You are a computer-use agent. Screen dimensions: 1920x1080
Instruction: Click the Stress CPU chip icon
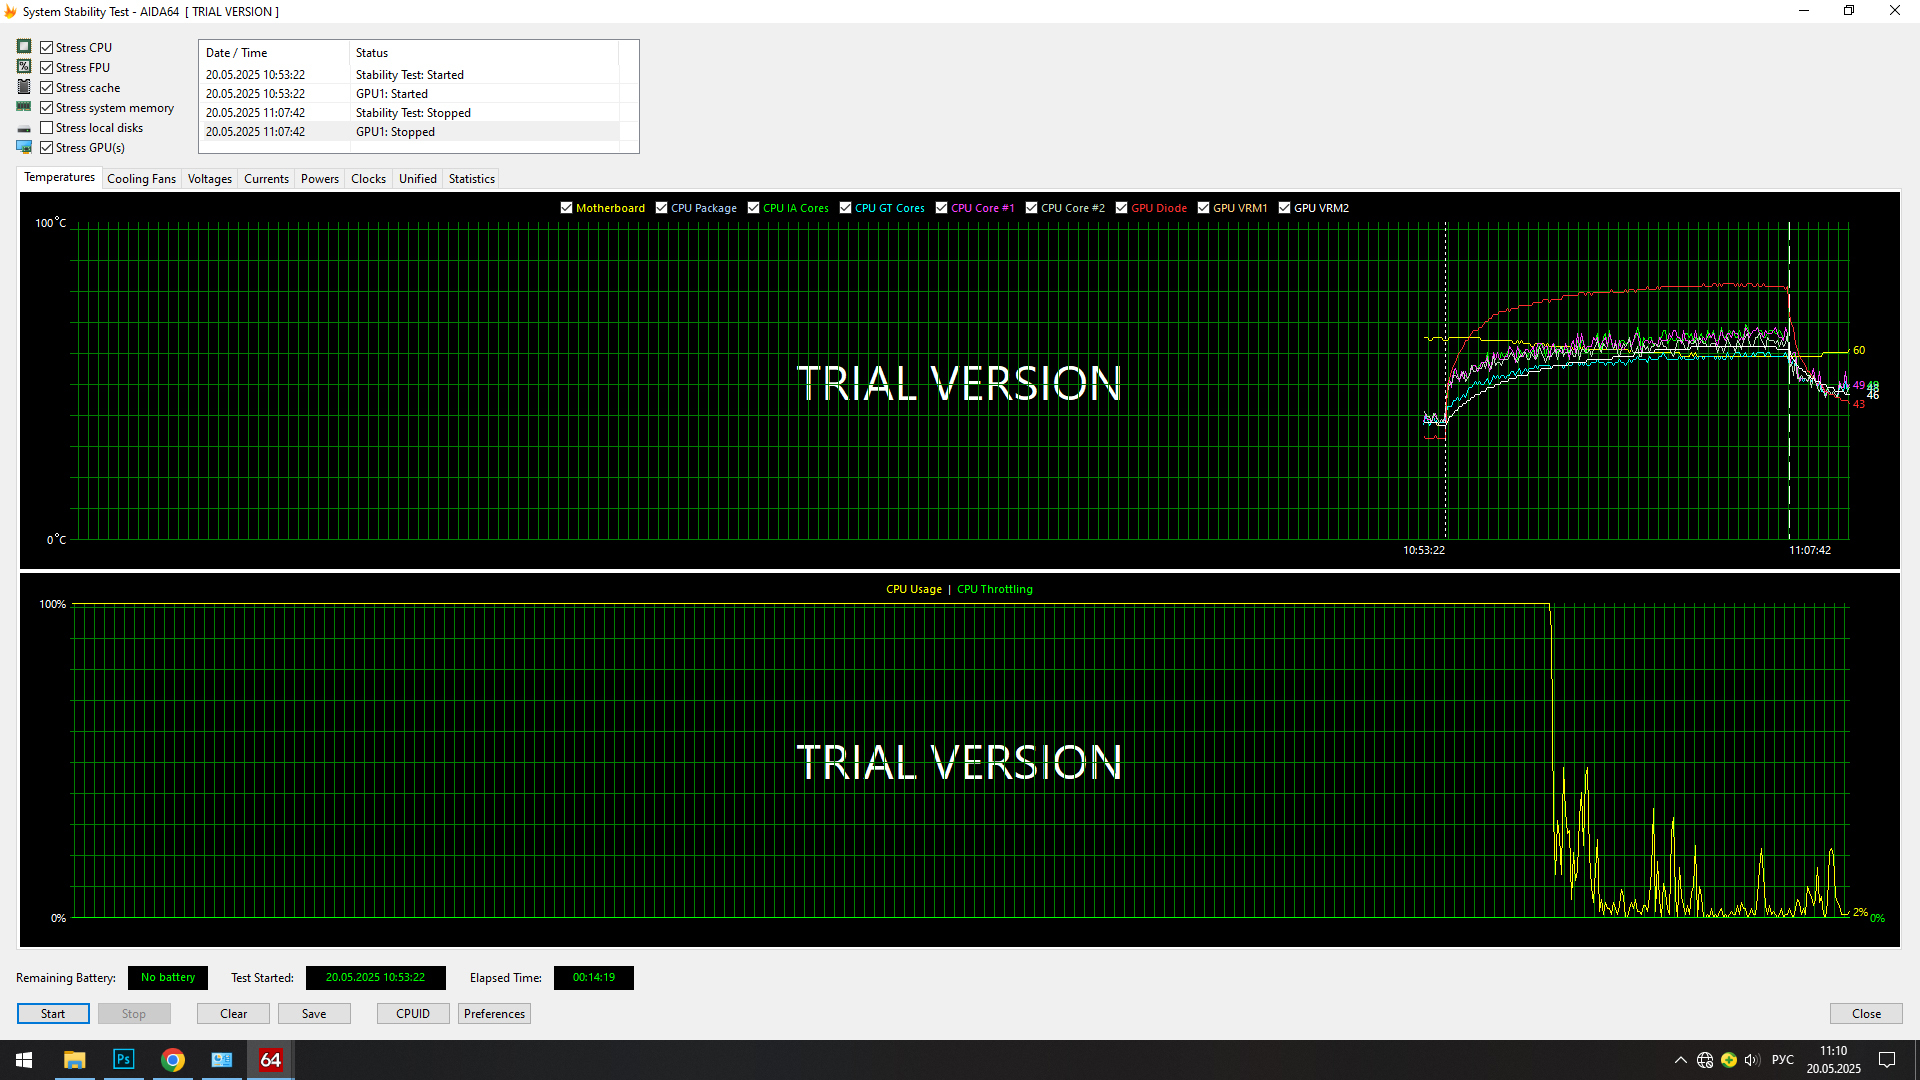tap(24, 47)
